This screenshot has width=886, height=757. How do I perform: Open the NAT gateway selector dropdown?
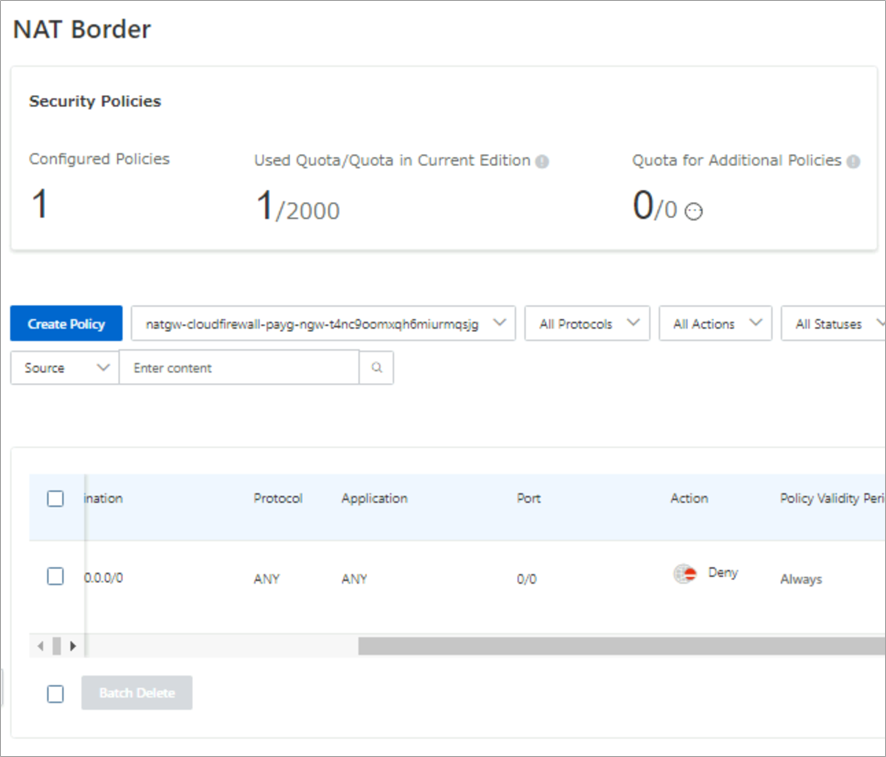click(323, 324)
